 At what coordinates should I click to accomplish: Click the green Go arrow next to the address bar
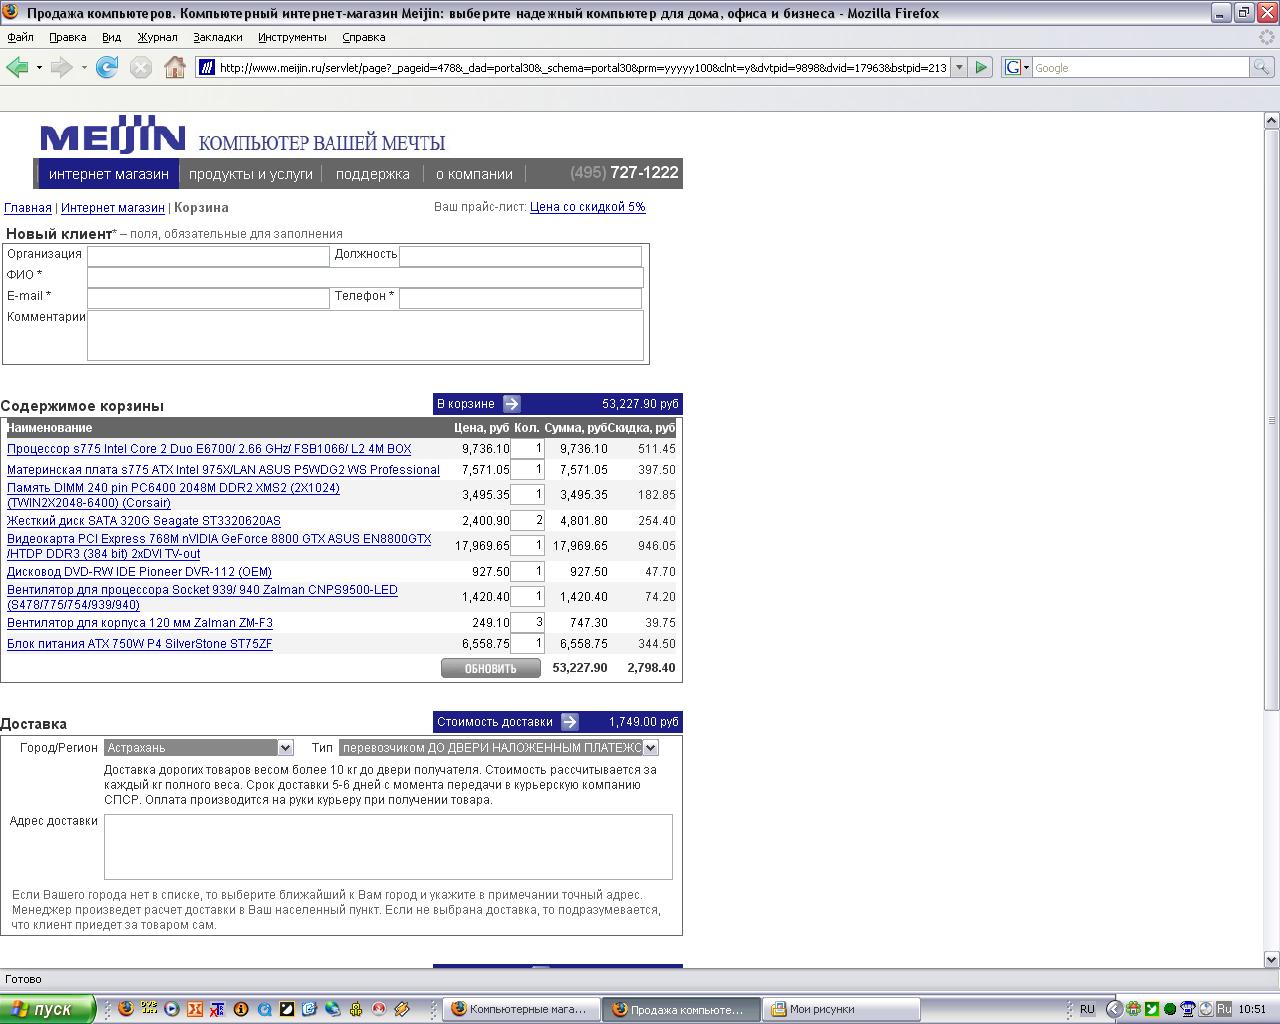coord(981,67)
